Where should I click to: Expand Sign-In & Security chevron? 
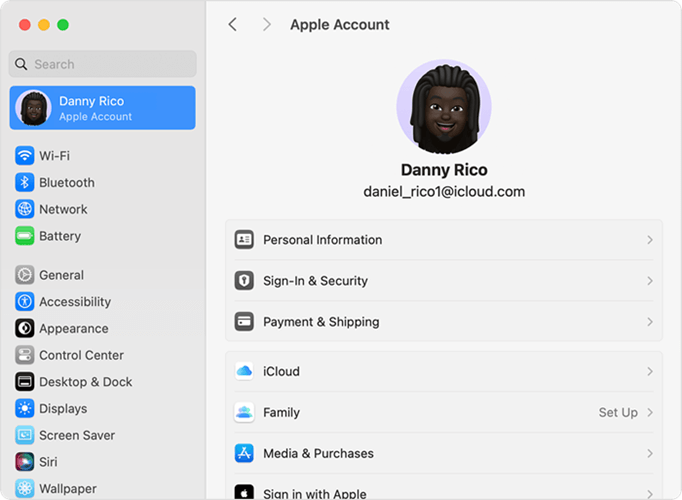click(x=649, y=281)
